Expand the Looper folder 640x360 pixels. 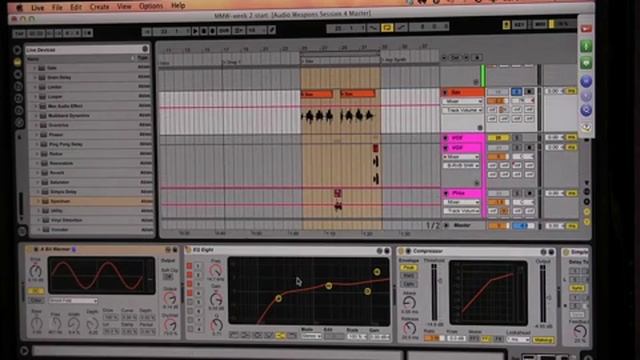point(36,97)
